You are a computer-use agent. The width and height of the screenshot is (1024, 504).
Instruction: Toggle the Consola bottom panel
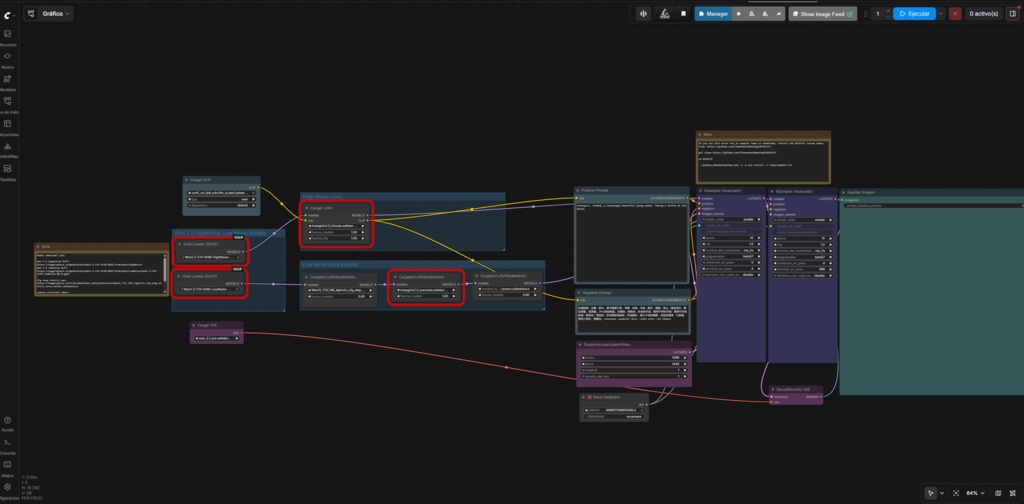(7, 446)
